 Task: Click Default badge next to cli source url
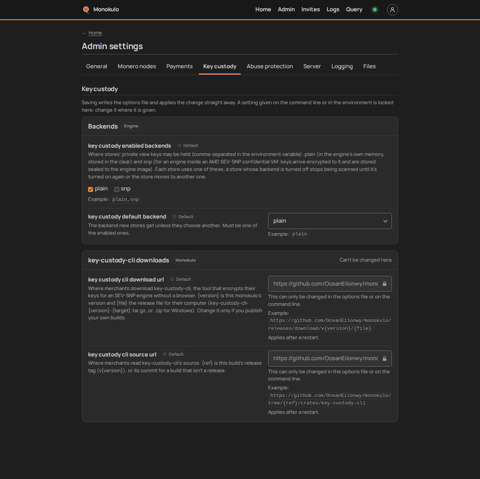pyautogui.click(x=174, y=354)
